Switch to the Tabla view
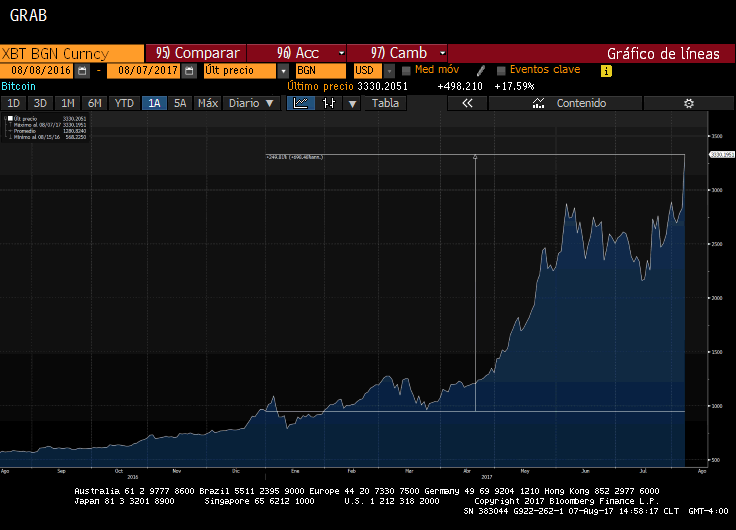The height and width of the screenshot is (530, 736). click(x=385, y=103)
